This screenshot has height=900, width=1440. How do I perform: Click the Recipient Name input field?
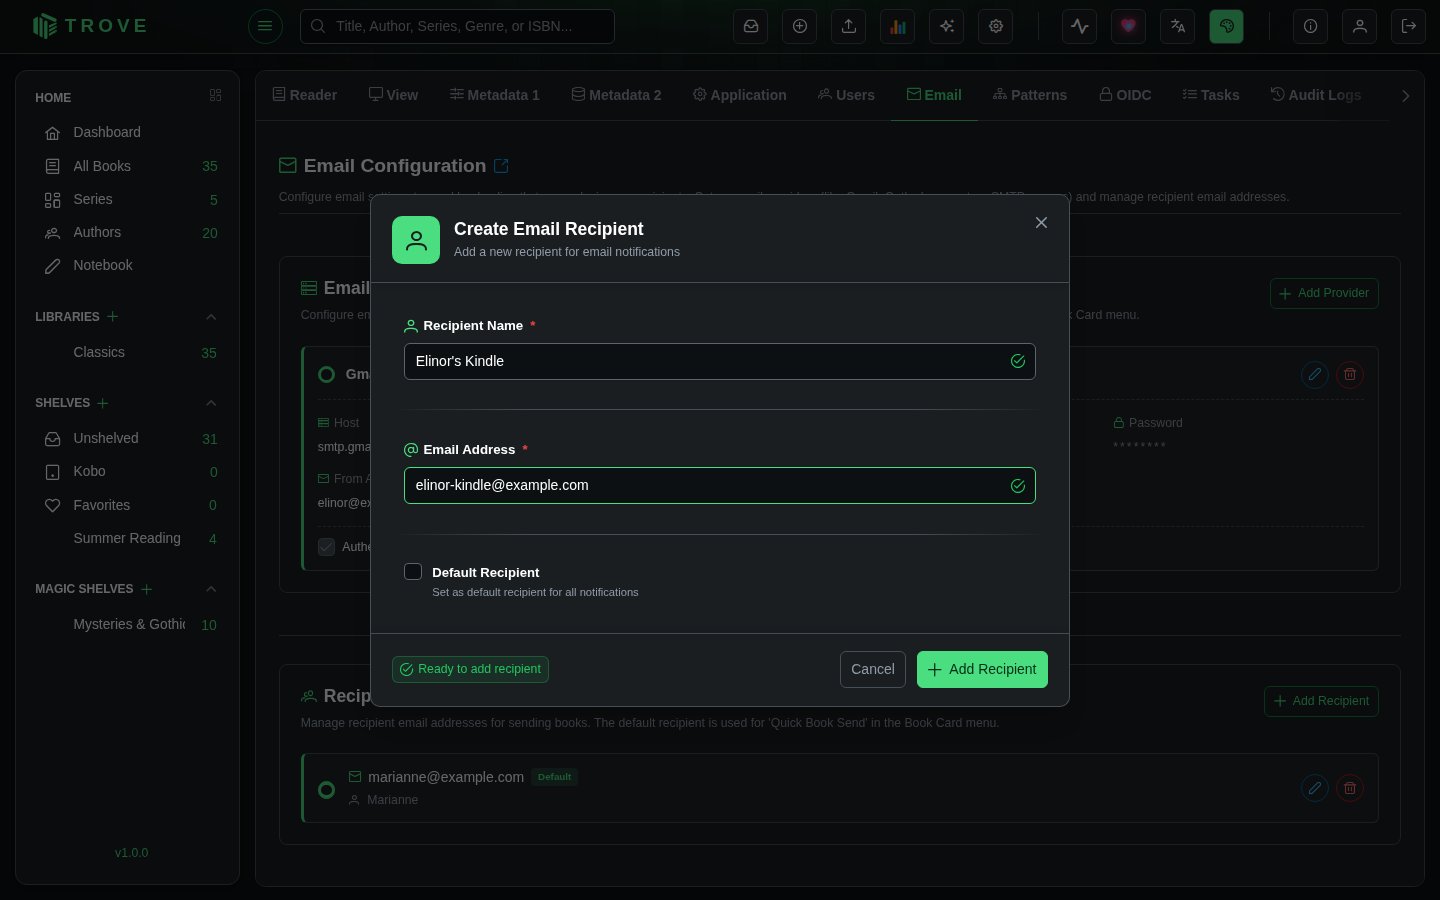point(719,362)
